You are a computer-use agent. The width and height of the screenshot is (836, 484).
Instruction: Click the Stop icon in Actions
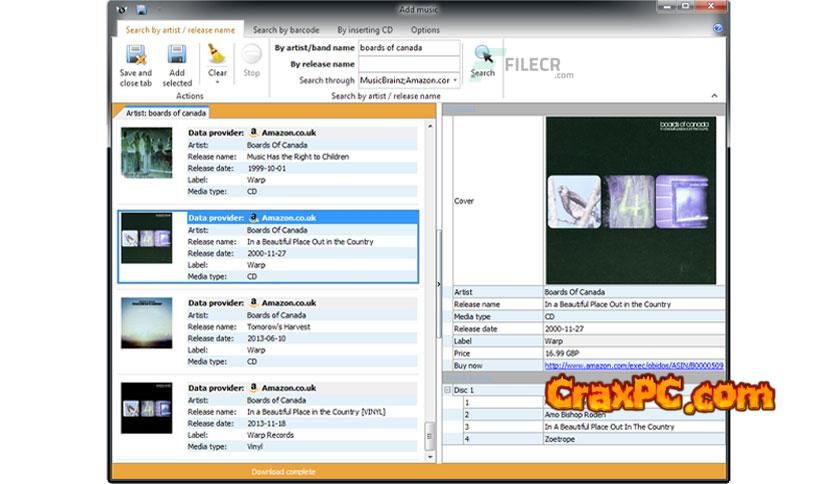[251, 55]
